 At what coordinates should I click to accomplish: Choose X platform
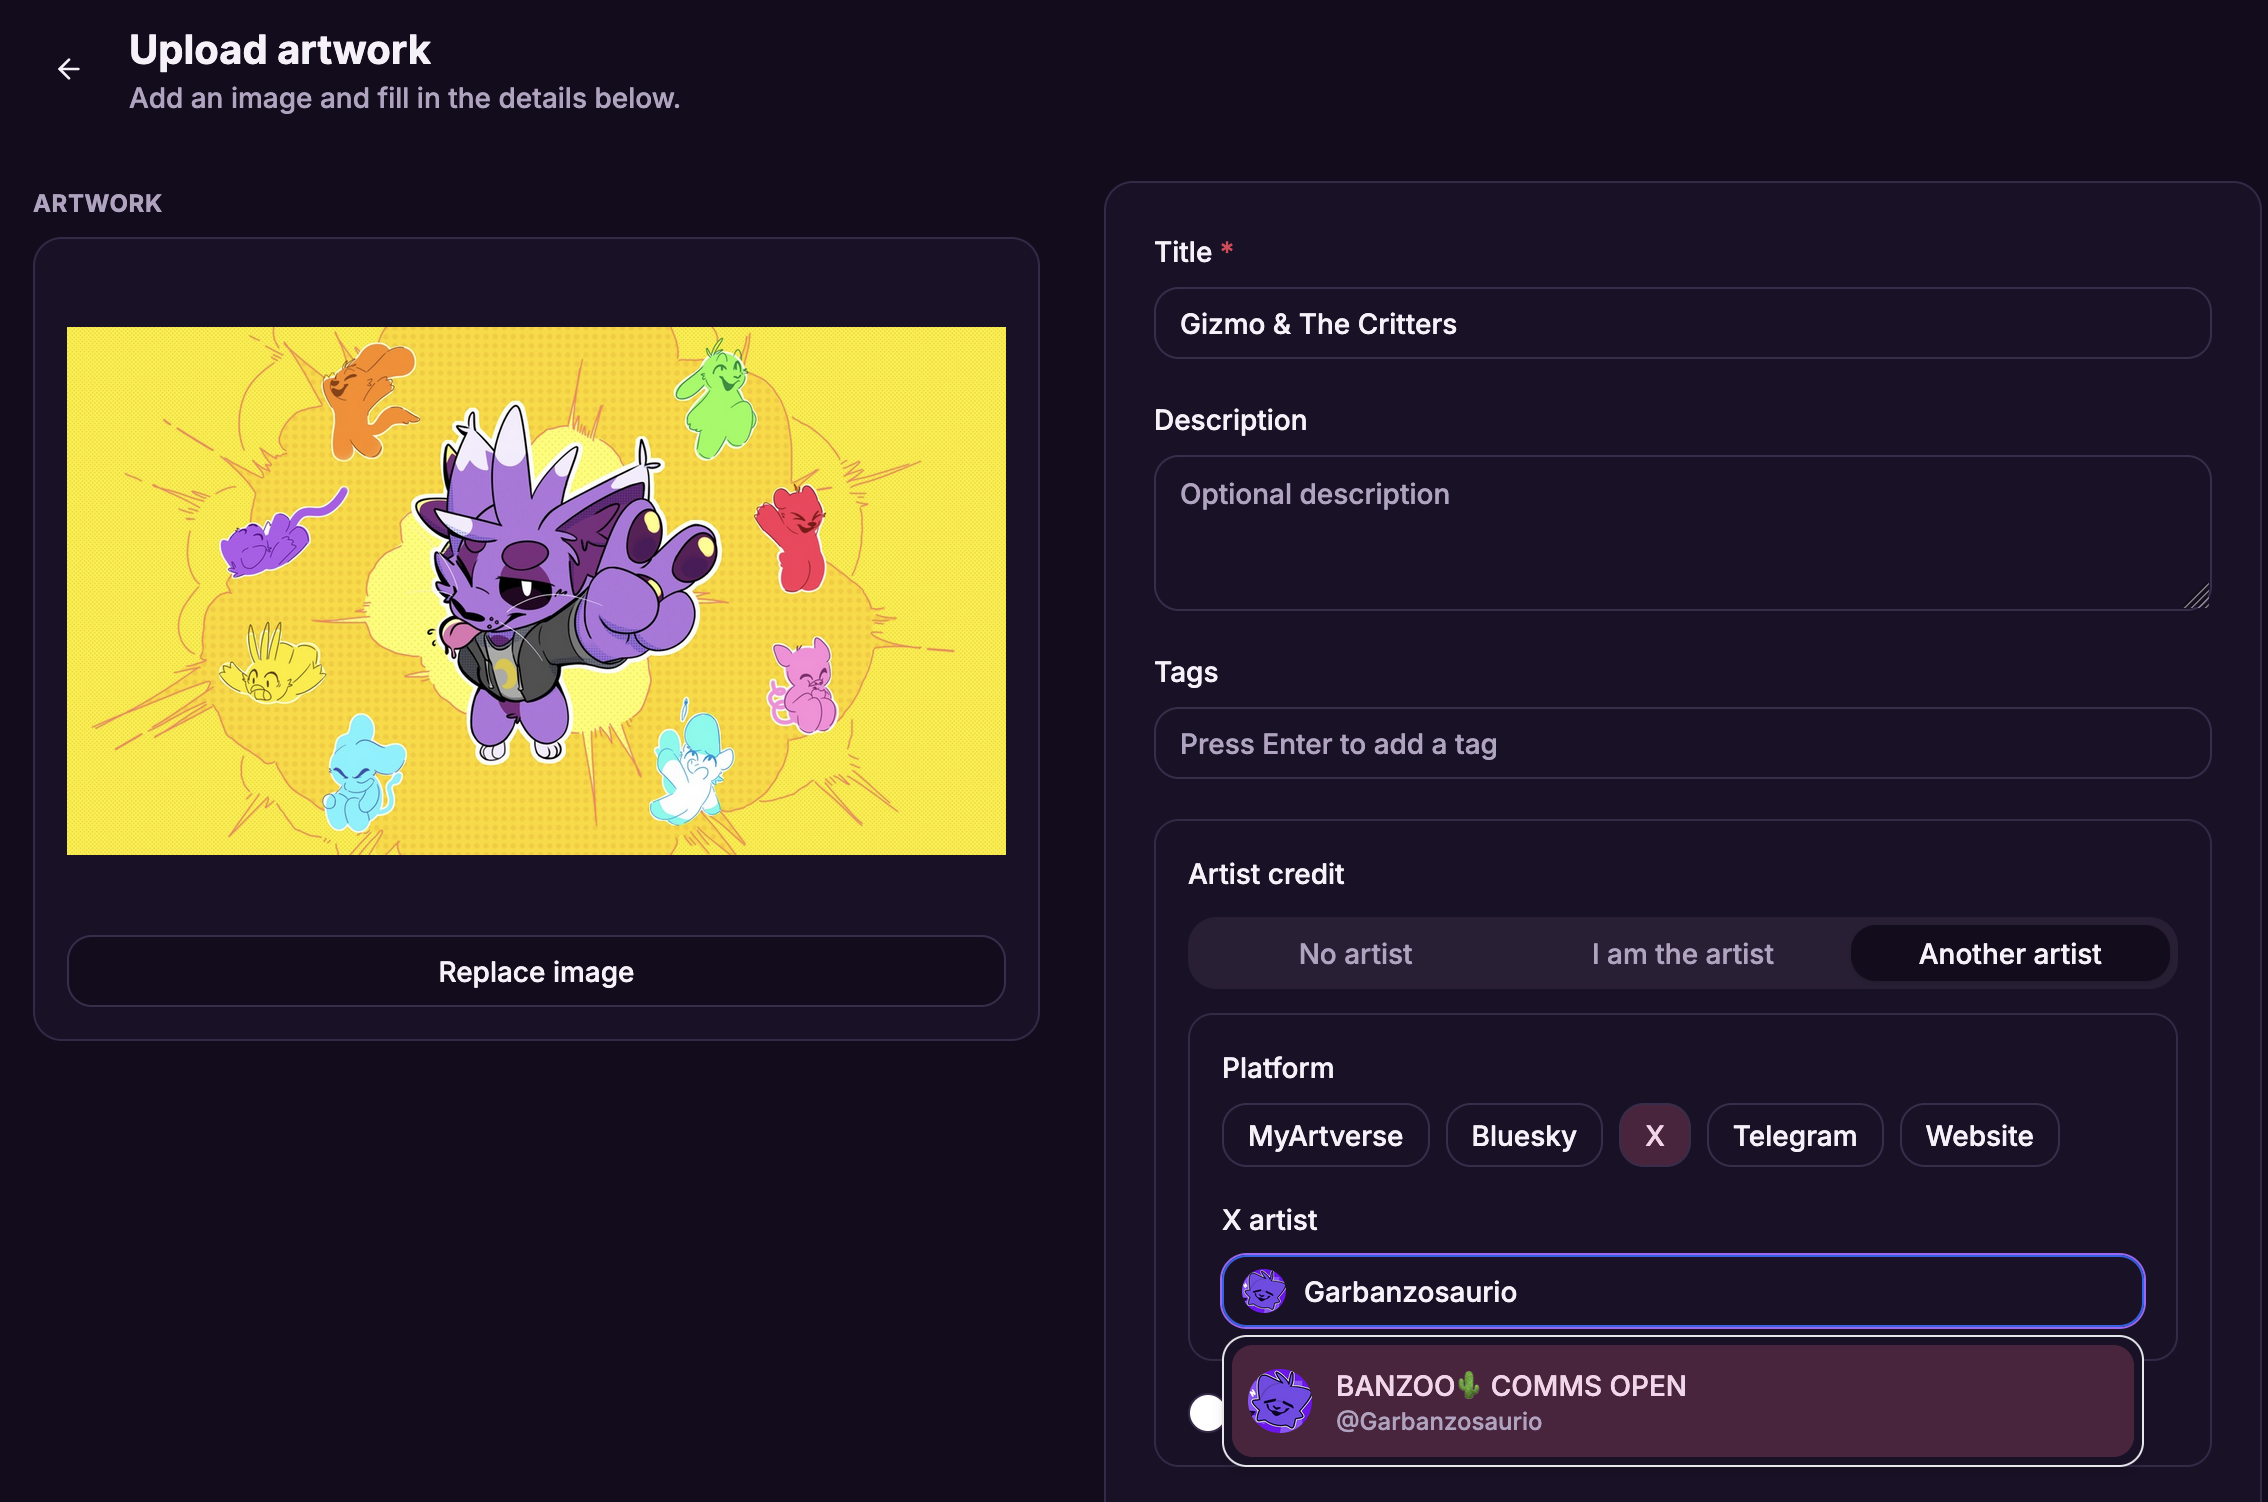[1655, 1135]
